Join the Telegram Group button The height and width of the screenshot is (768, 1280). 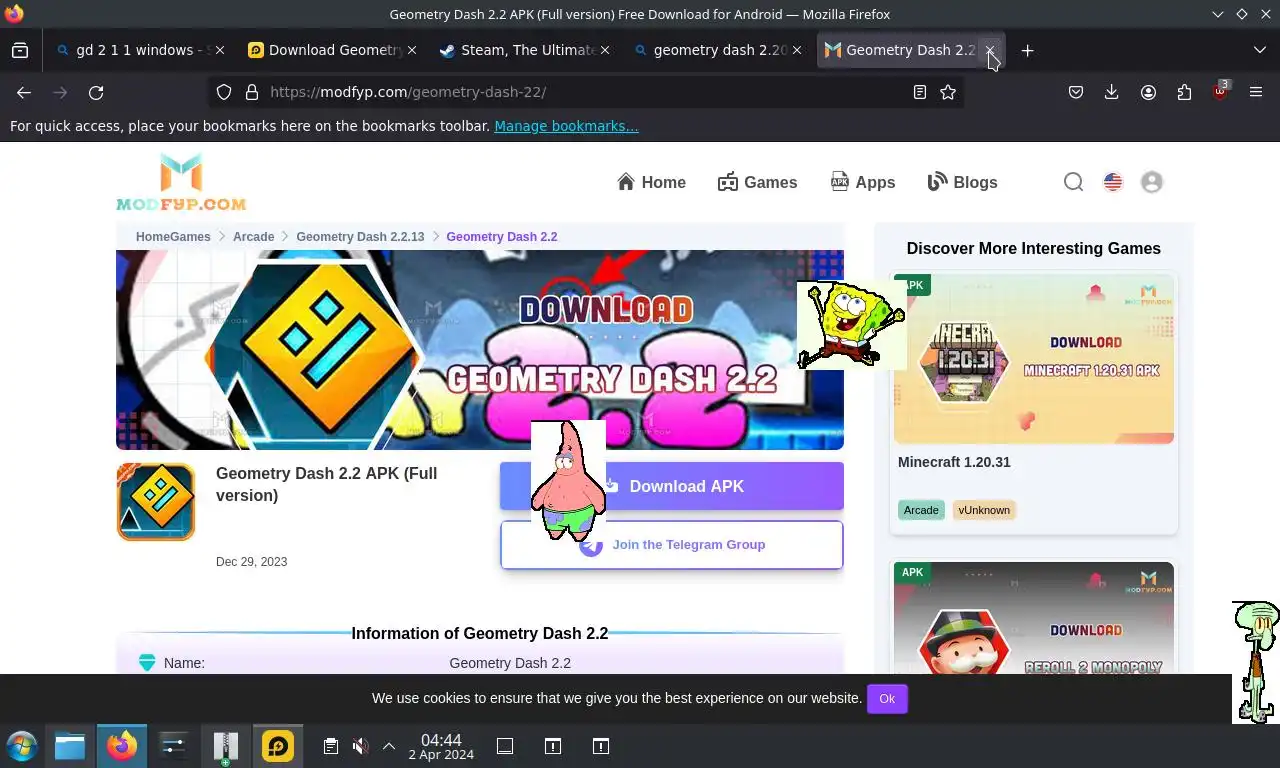point(672,545)
